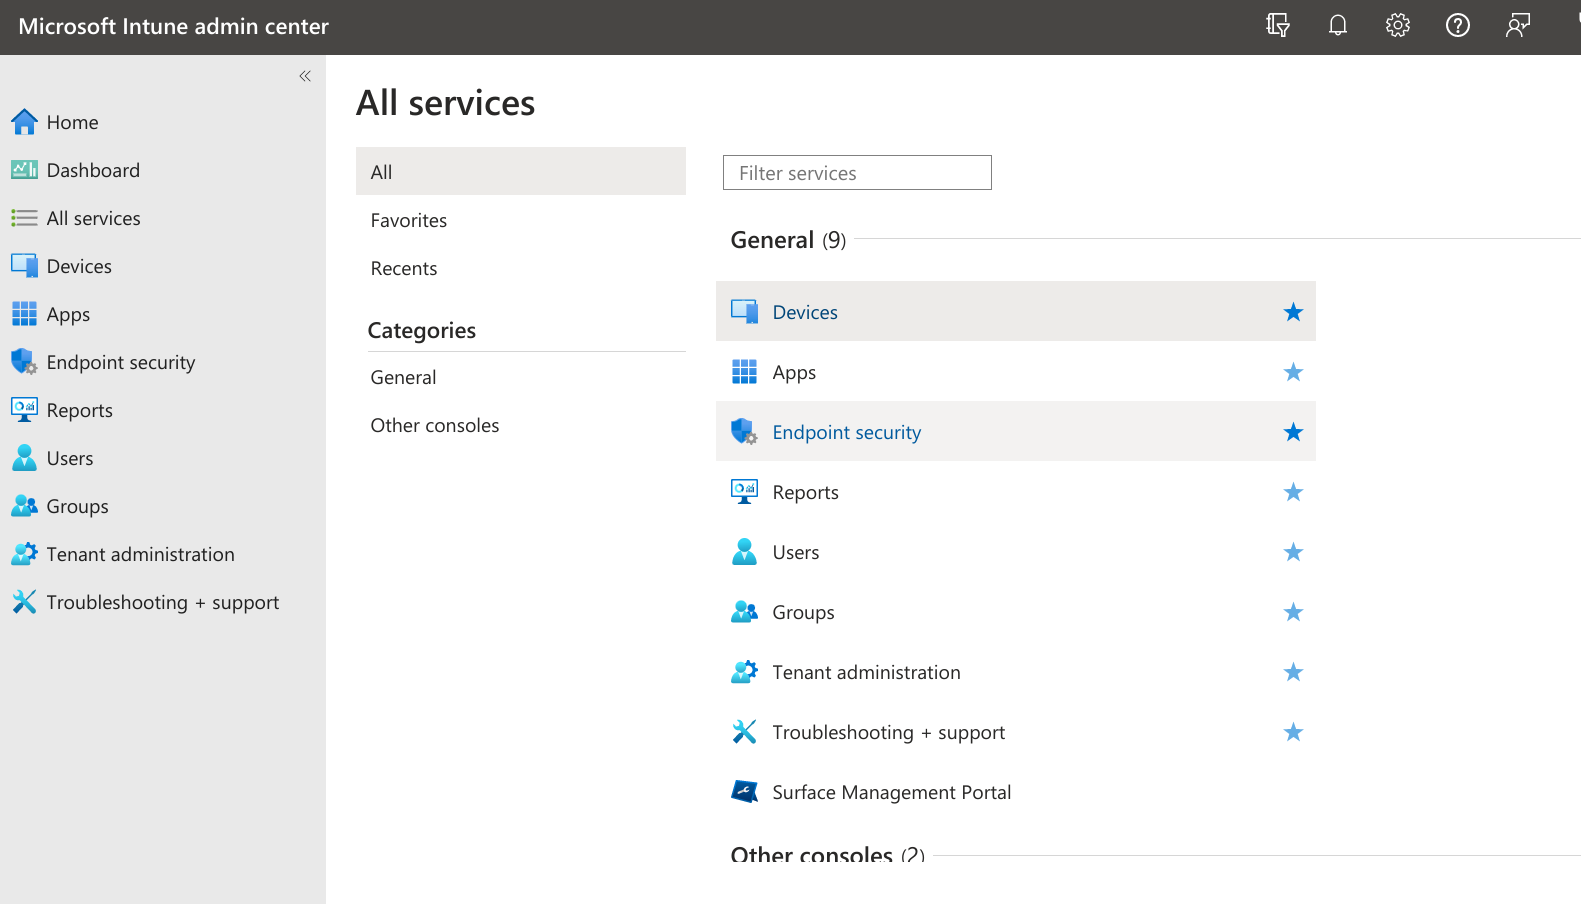Select the General category
Screen dimensions: 1581x904
pyautogui.click(x=521, y=377)
